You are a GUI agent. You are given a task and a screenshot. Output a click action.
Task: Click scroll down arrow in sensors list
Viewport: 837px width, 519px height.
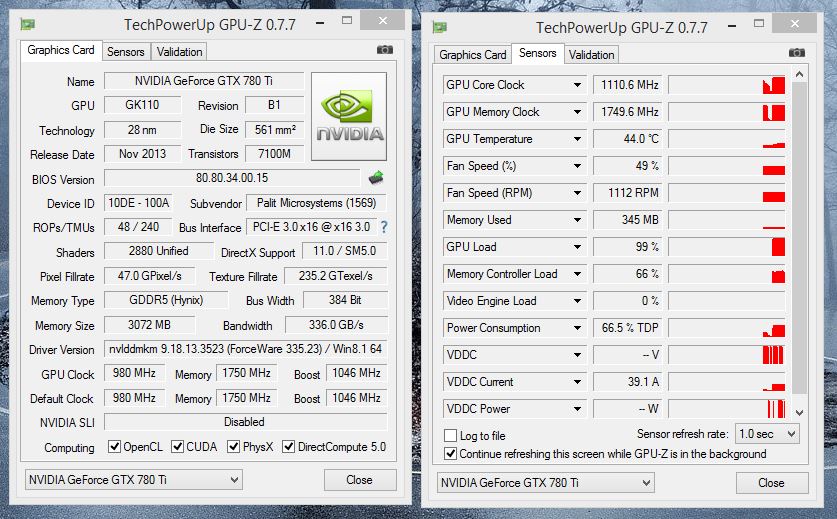point(799,412)
